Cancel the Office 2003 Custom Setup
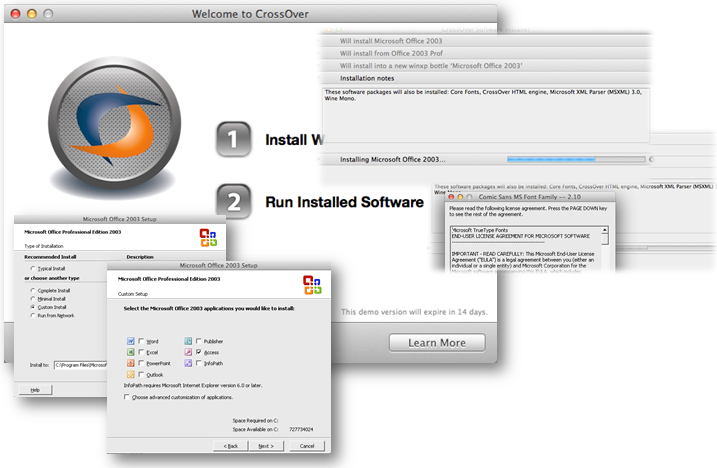Screen dimensions: 717x468 coord(307,446)
